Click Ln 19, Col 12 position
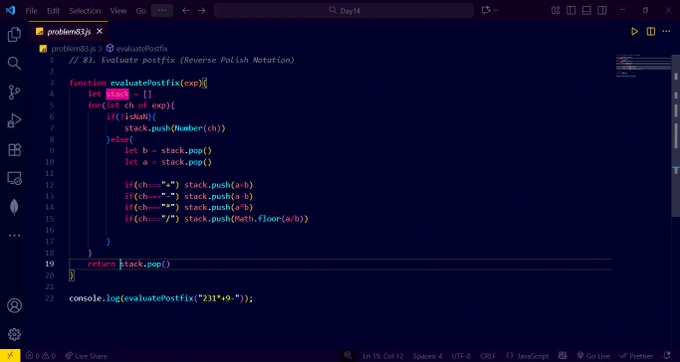Viewport: 680px width, 362px height. (x=383, y=356)
